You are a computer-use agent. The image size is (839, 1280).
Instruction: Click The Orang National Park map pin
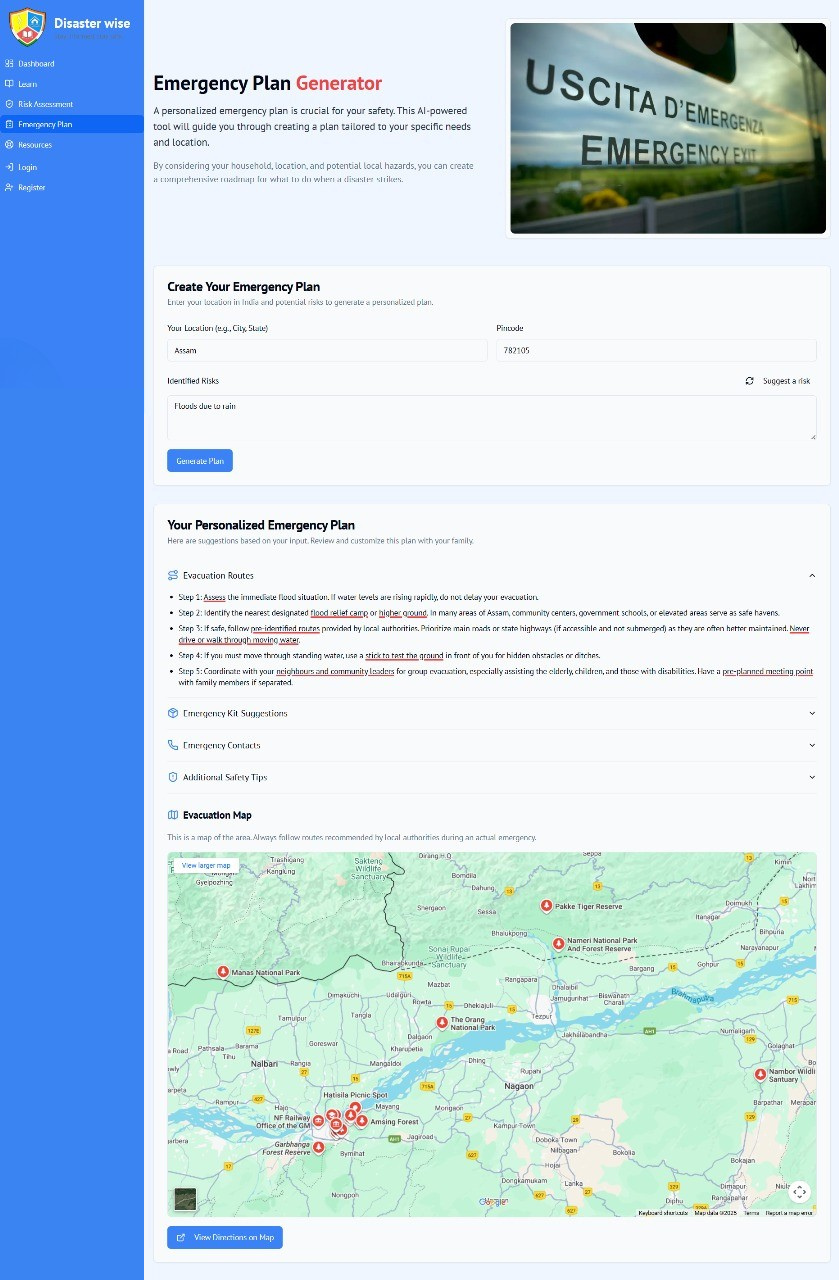(442, 1023)
